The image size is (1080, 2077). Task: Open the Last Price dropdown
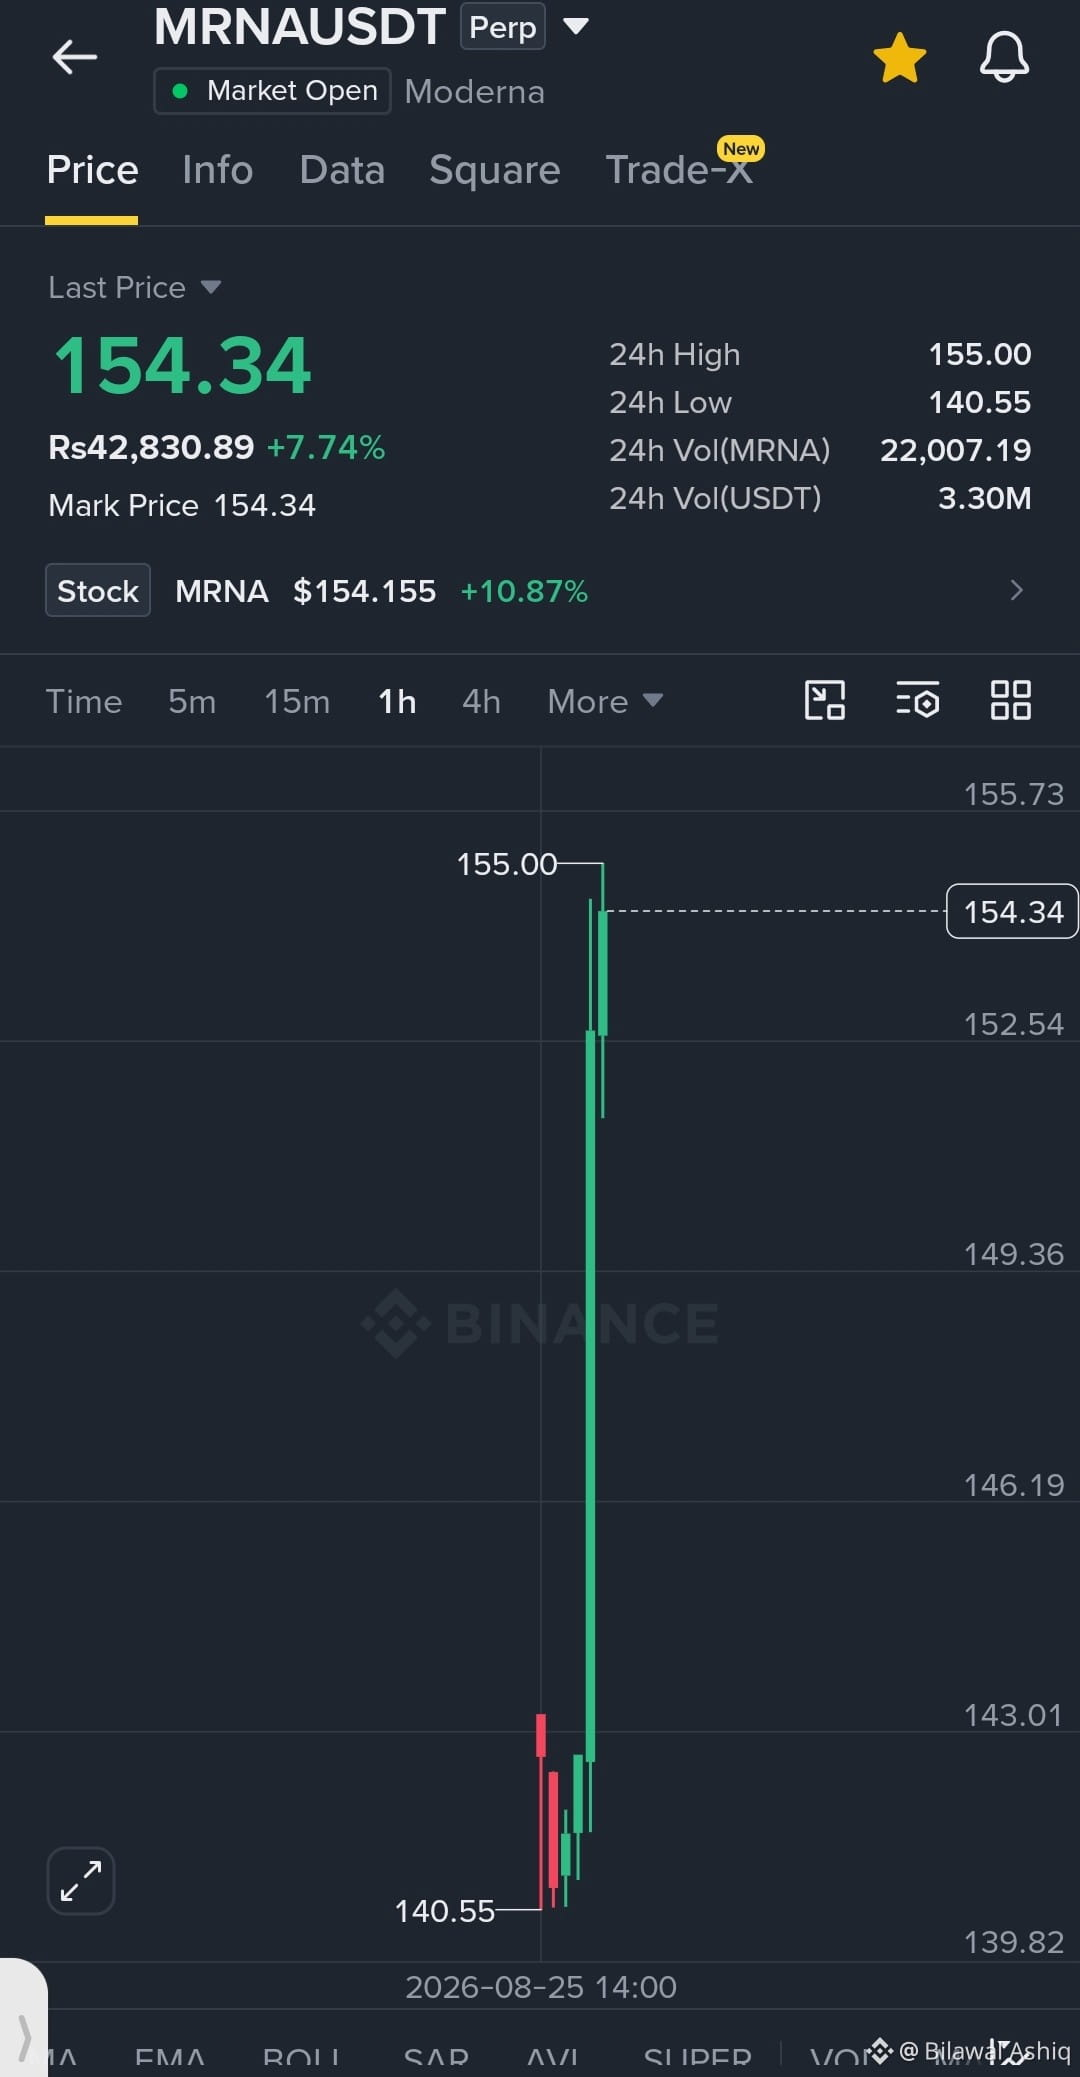[x=134, y=288]
